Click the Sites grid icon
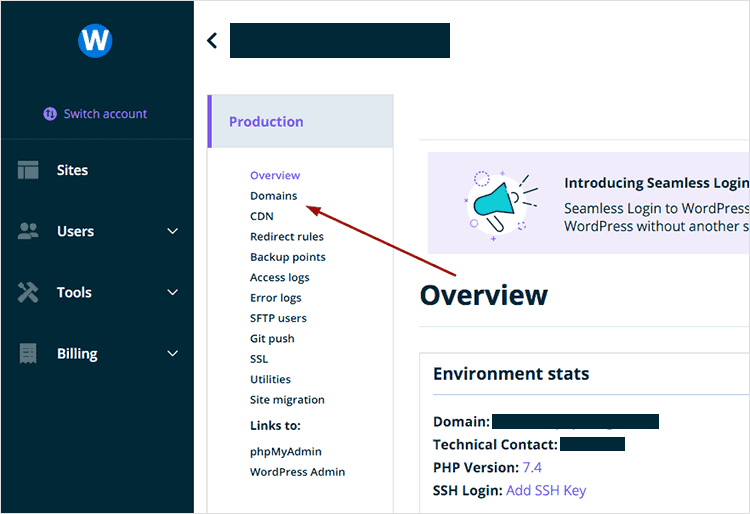 [28, 170]
